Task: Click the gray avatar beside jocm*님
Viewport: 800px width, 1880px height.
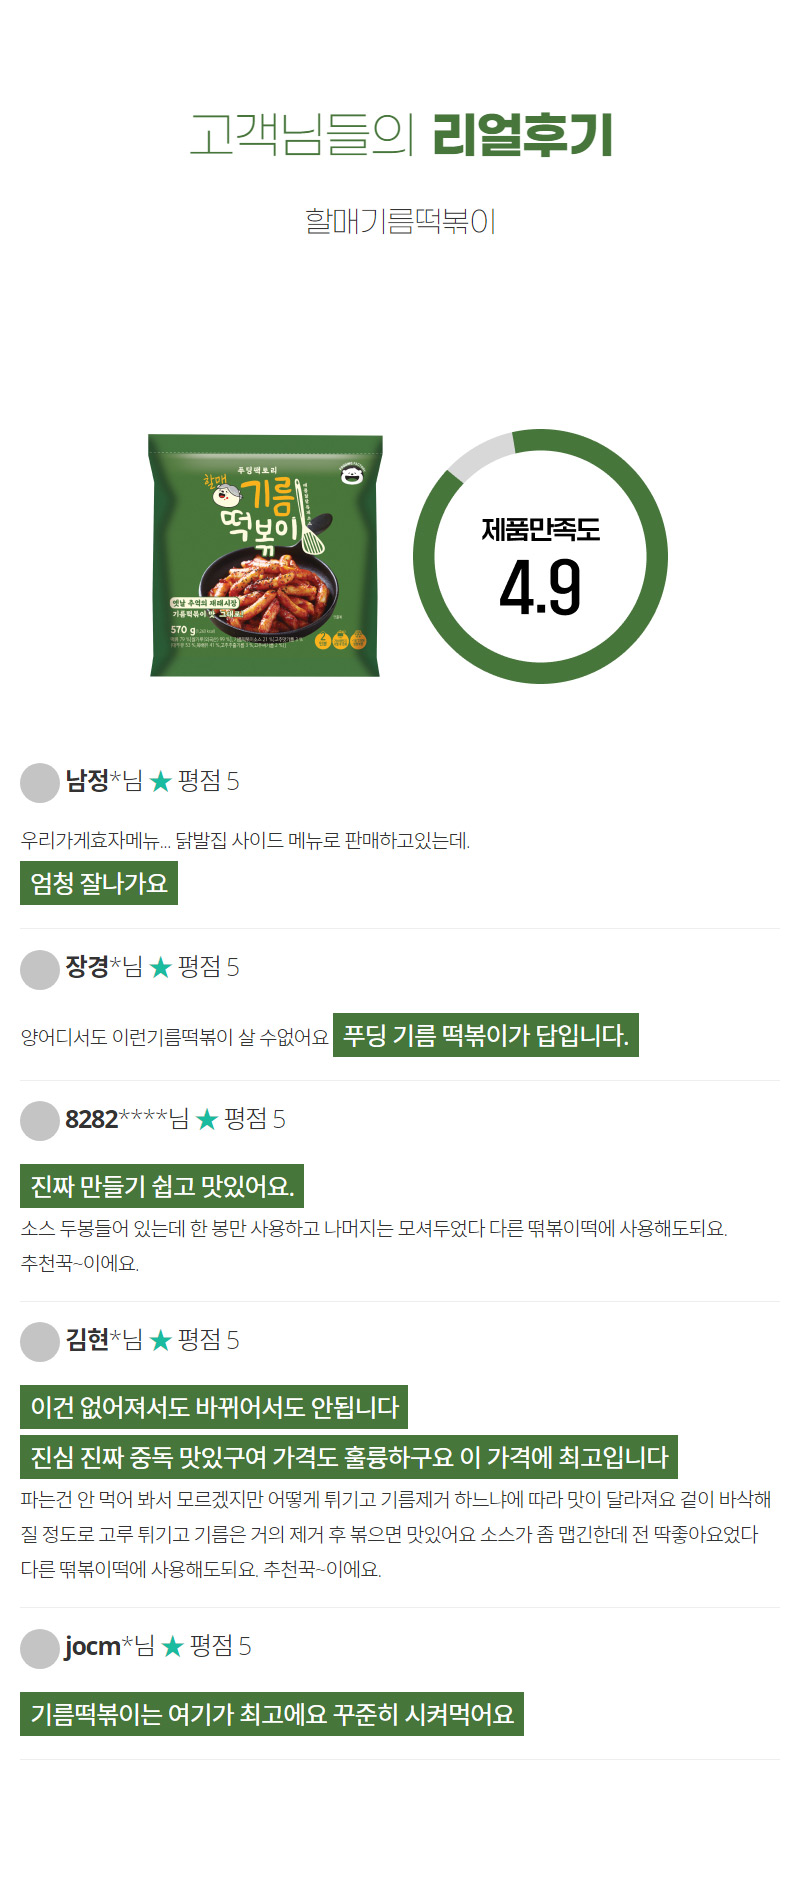Action: pos(40,1649)
